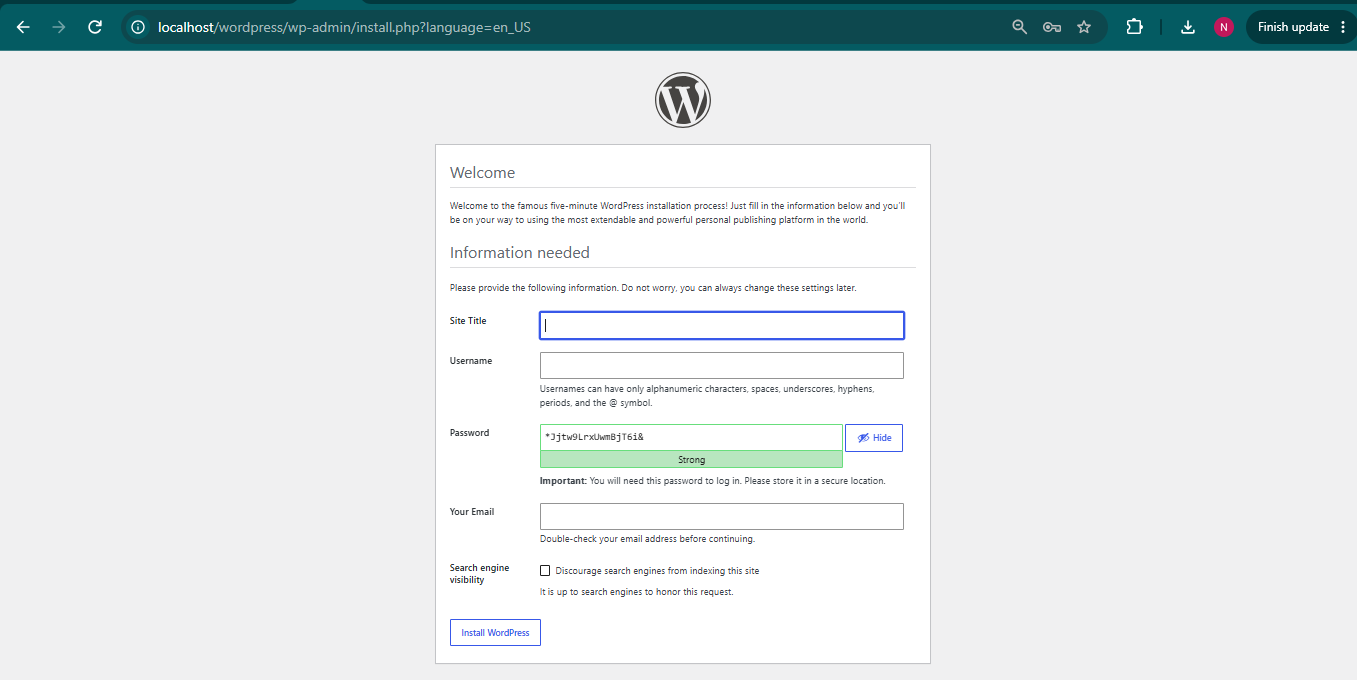Click the WordPress logo
The width and height of the screenshot is (1357, 680).
point(683,100)
